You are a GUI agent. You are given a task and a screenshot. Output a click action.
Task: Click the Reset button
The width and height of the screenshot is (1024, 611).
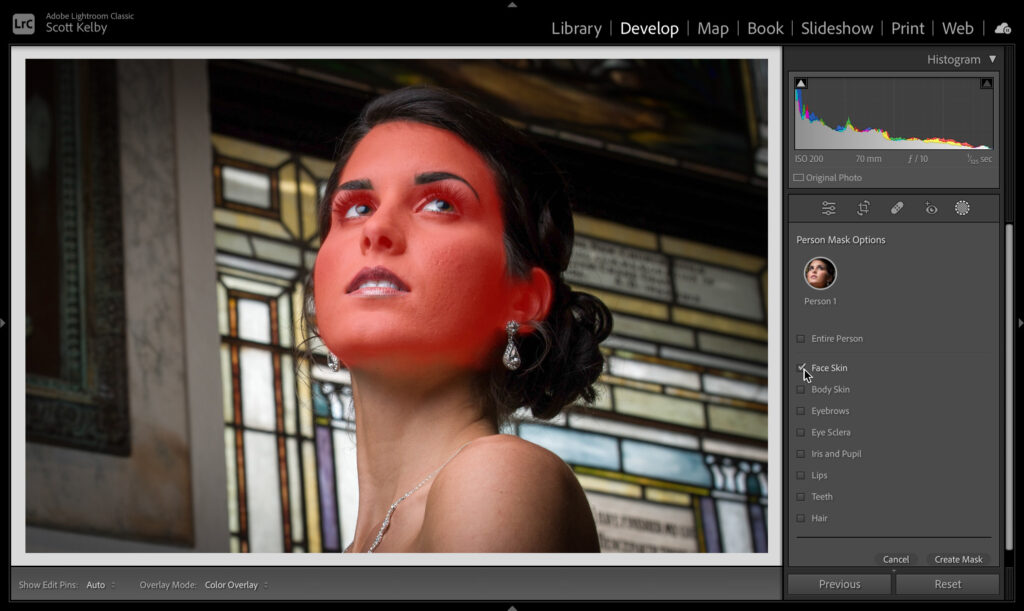click(947, 584)
